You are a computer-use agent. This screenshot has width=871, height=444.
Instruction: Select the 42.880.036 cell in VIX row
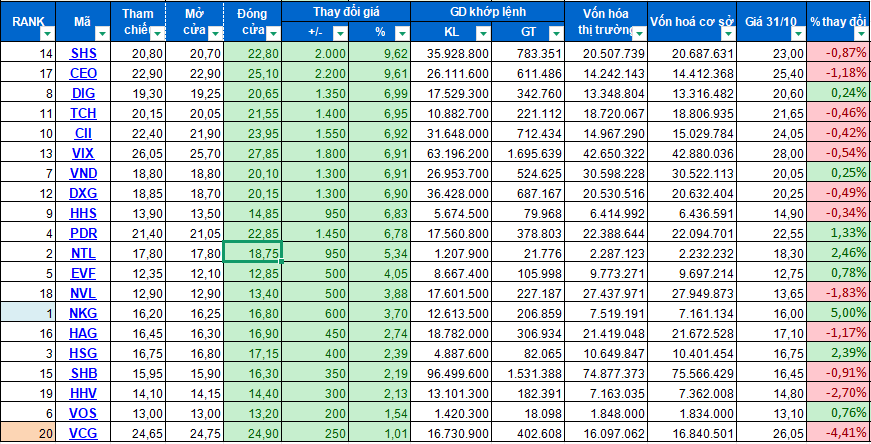(692, 153)
